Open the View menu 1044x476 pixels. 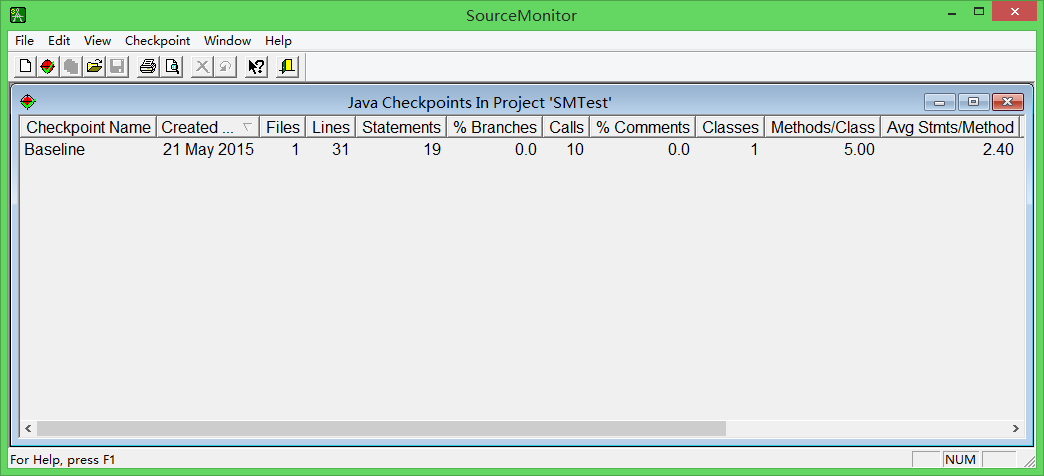click(x=97, y=41)
